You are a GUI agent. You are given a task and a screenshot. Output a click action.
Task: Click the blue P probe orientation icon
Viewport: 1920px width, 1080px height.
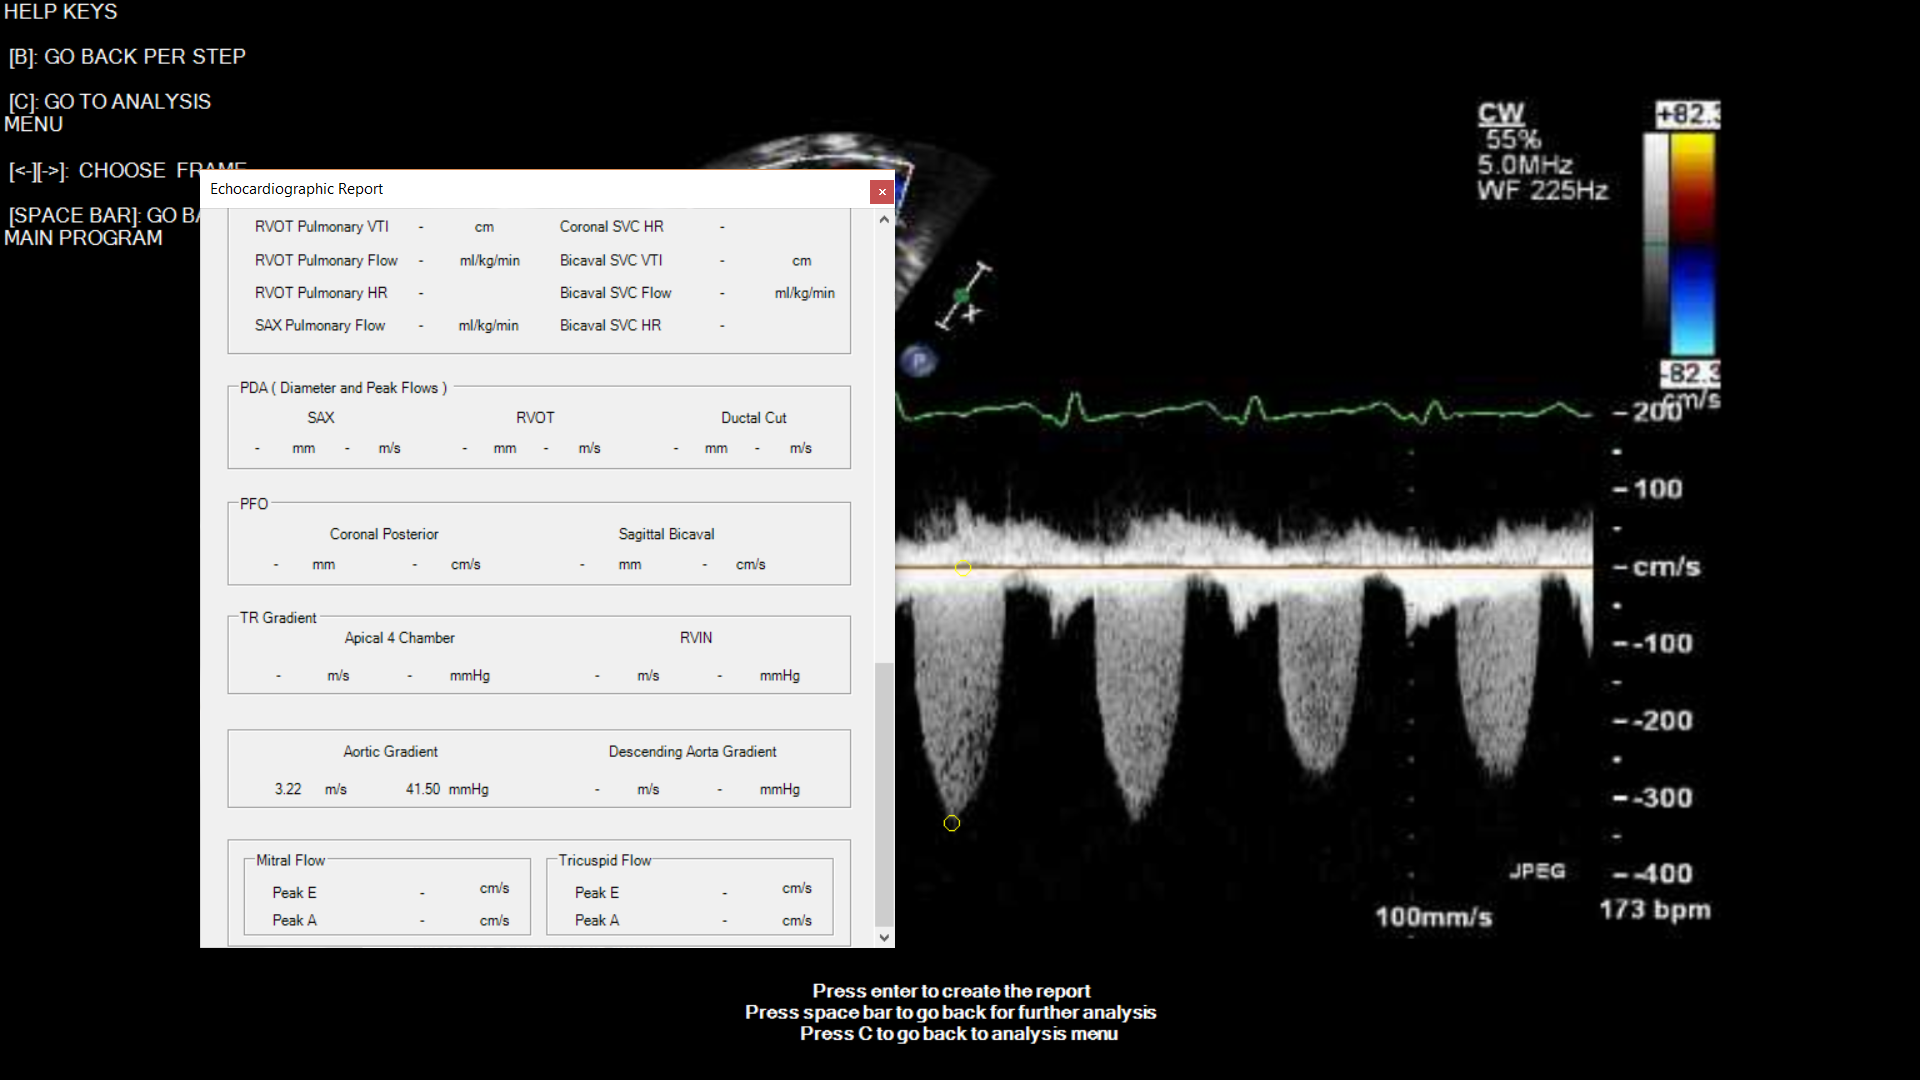(918, 361)
